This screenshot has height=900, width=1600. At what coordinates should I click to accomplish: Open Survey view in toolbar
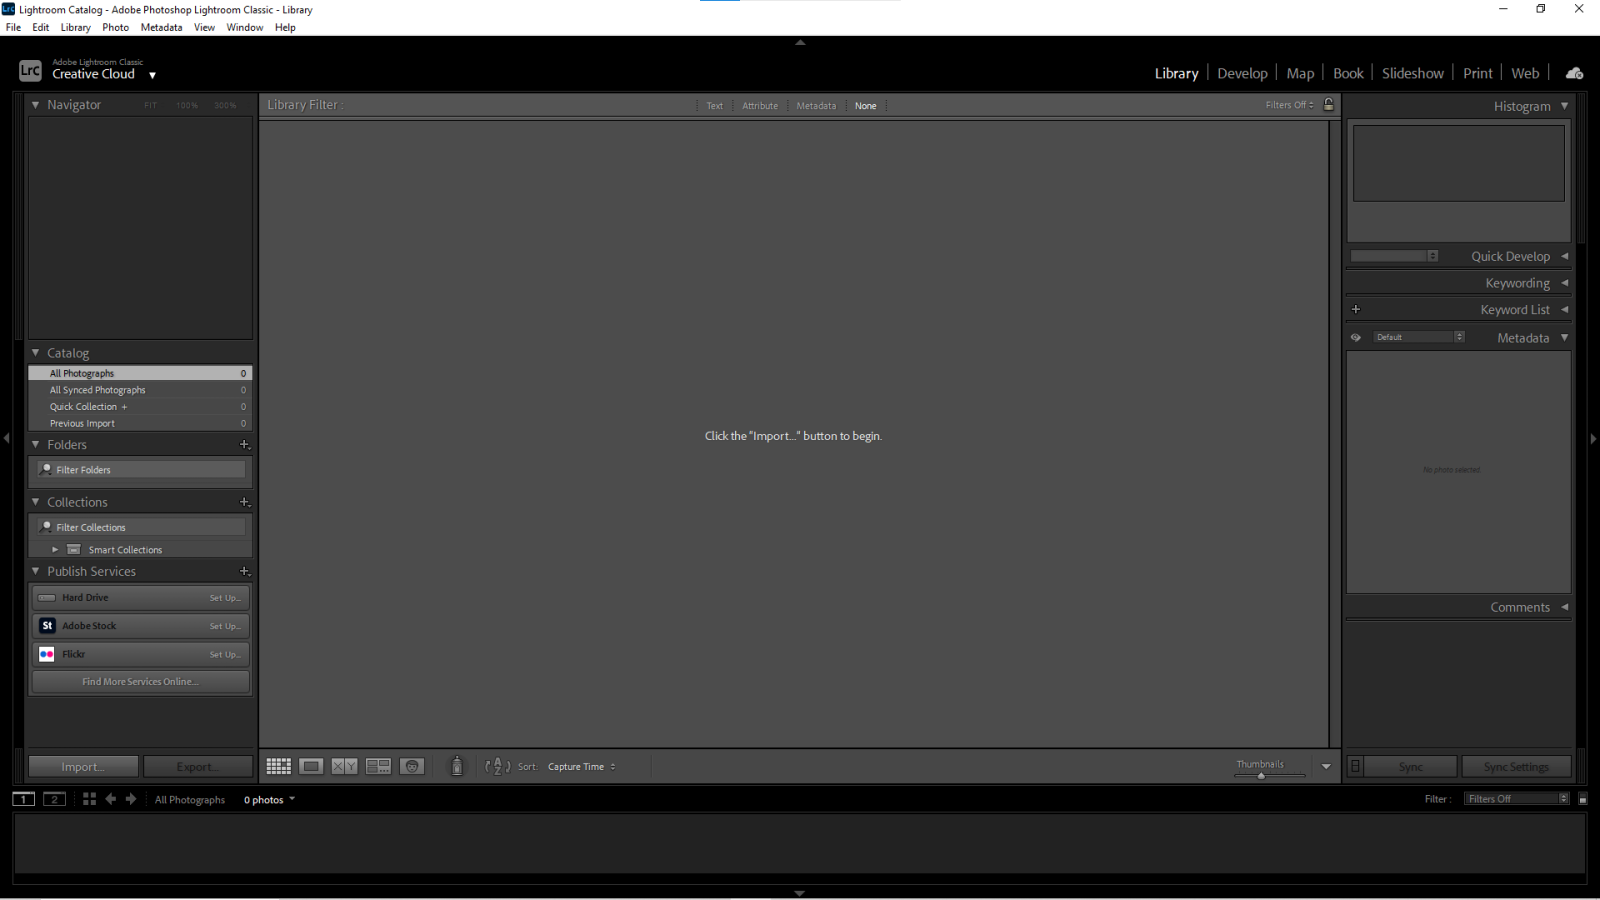[x=378, y=766]
